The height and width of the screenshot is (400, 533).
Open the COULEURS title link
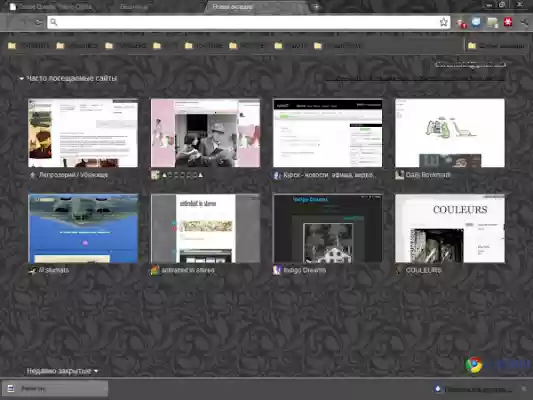(423, 271)
